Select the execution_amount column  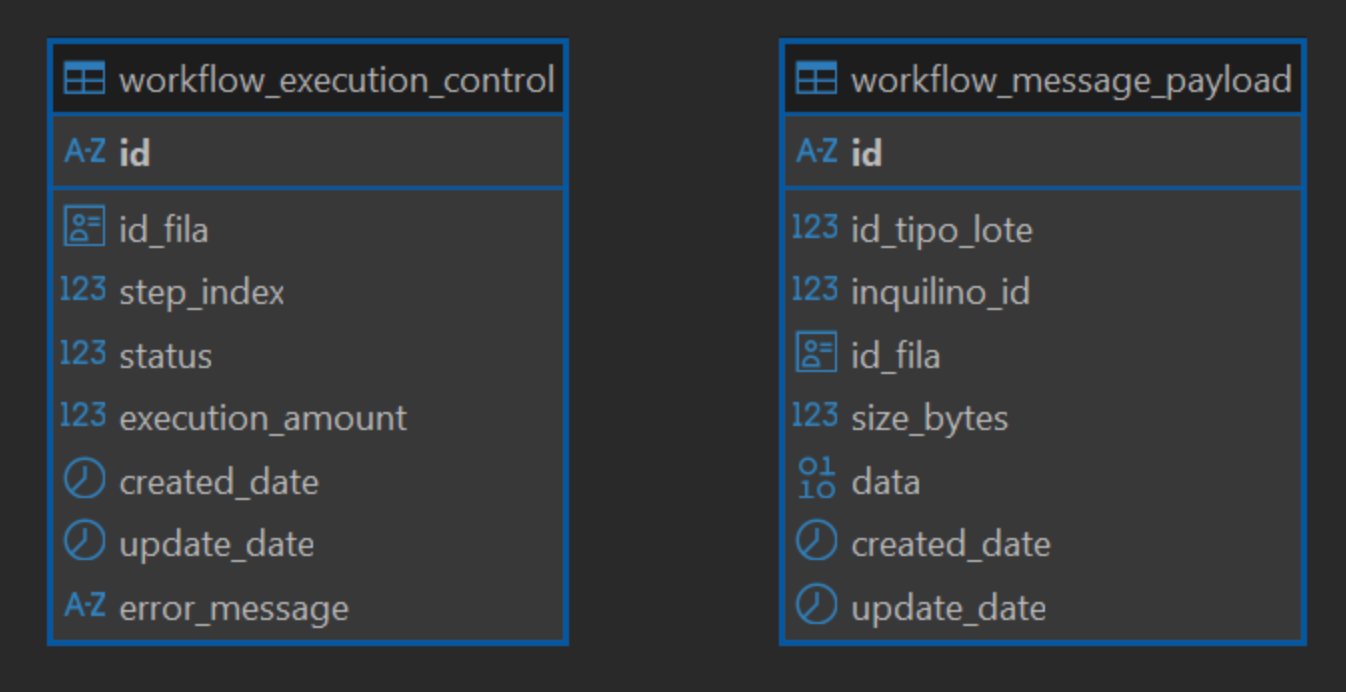[x=263, y=418]
